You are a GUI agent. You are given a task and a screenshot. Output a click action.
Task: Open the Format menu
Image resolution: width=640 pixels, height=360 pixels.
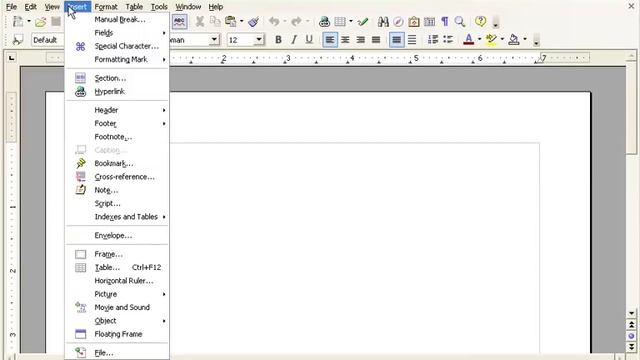pyautogui.click(x=106, y=7)
